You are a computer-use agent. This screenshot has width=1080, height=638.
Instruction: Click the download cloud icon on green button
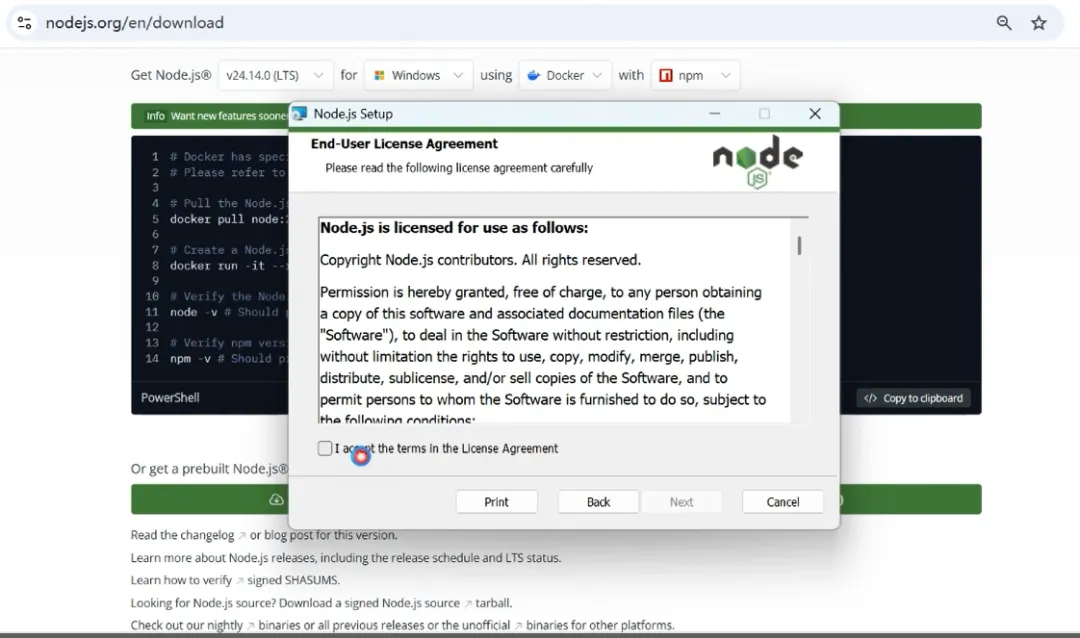pos(276,500)
